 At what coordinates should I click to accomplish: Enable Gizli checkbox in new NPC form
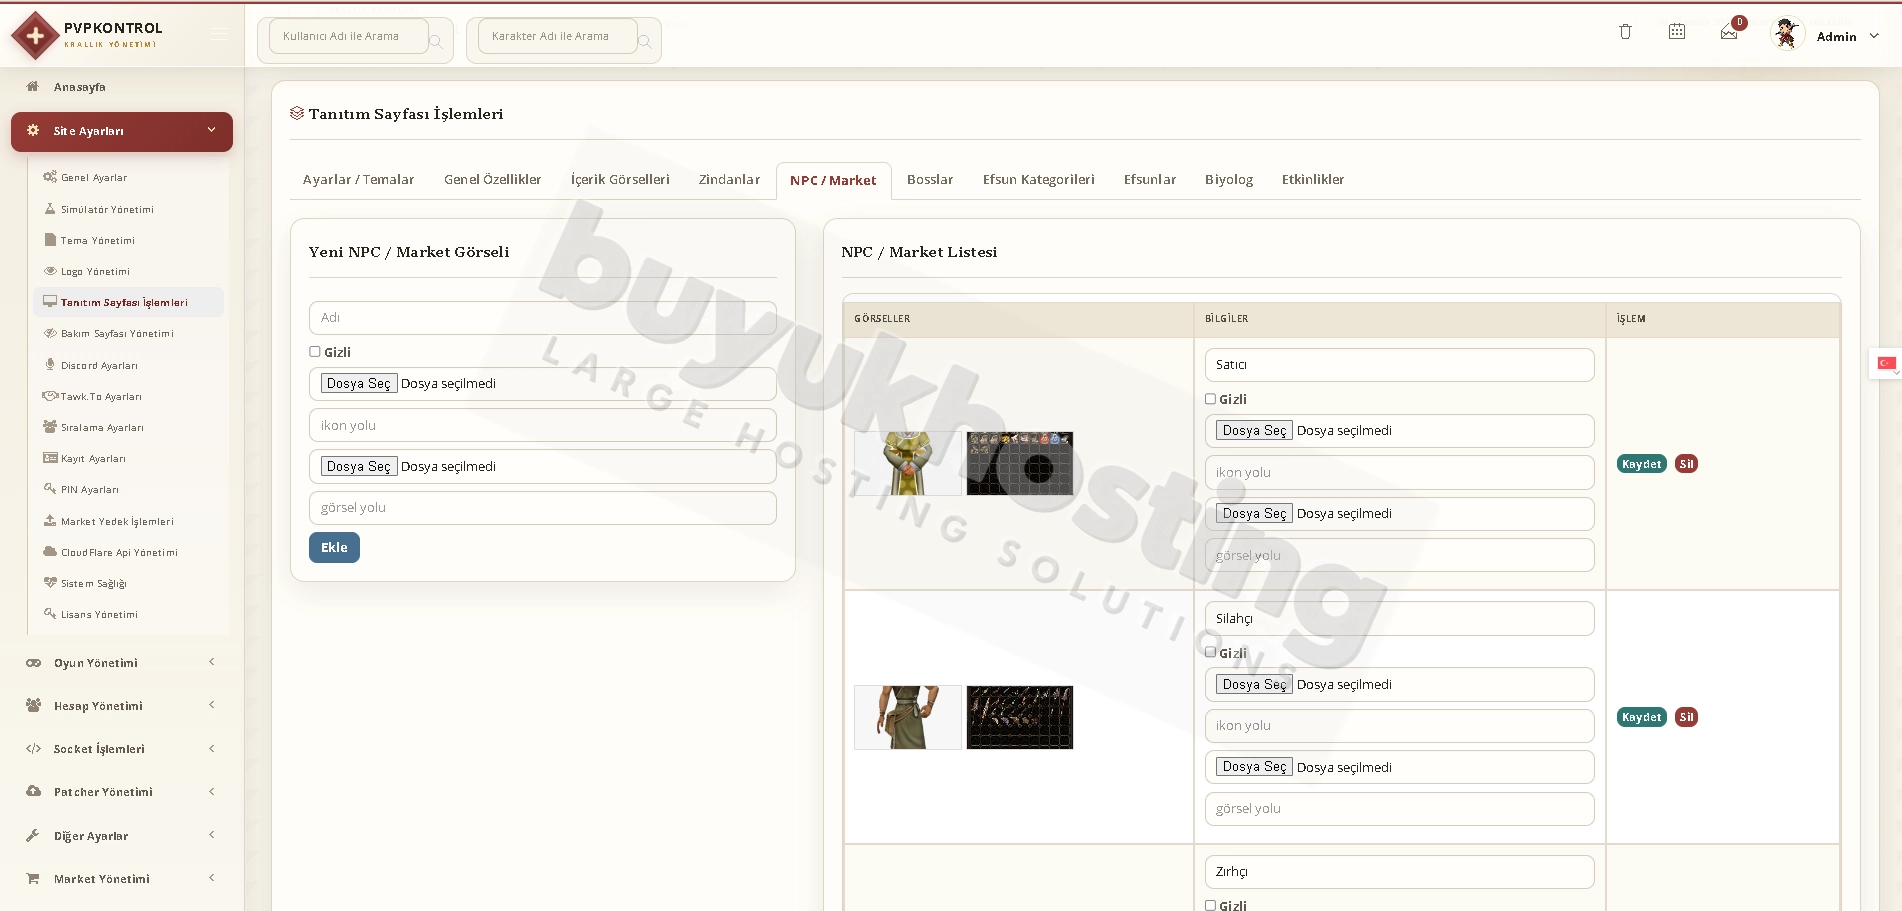tap(315, 352)
